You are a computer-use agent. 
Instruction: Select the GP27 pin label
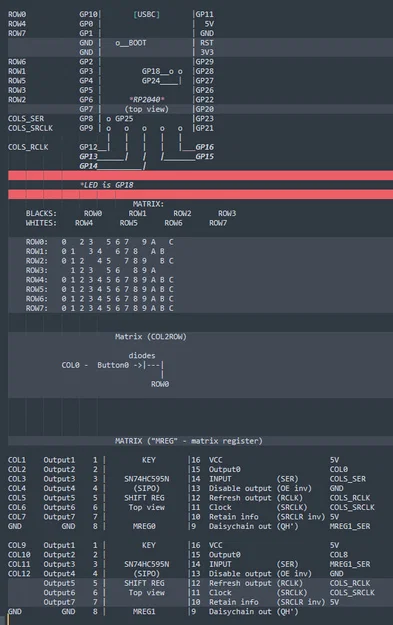(x=204, y=81)
